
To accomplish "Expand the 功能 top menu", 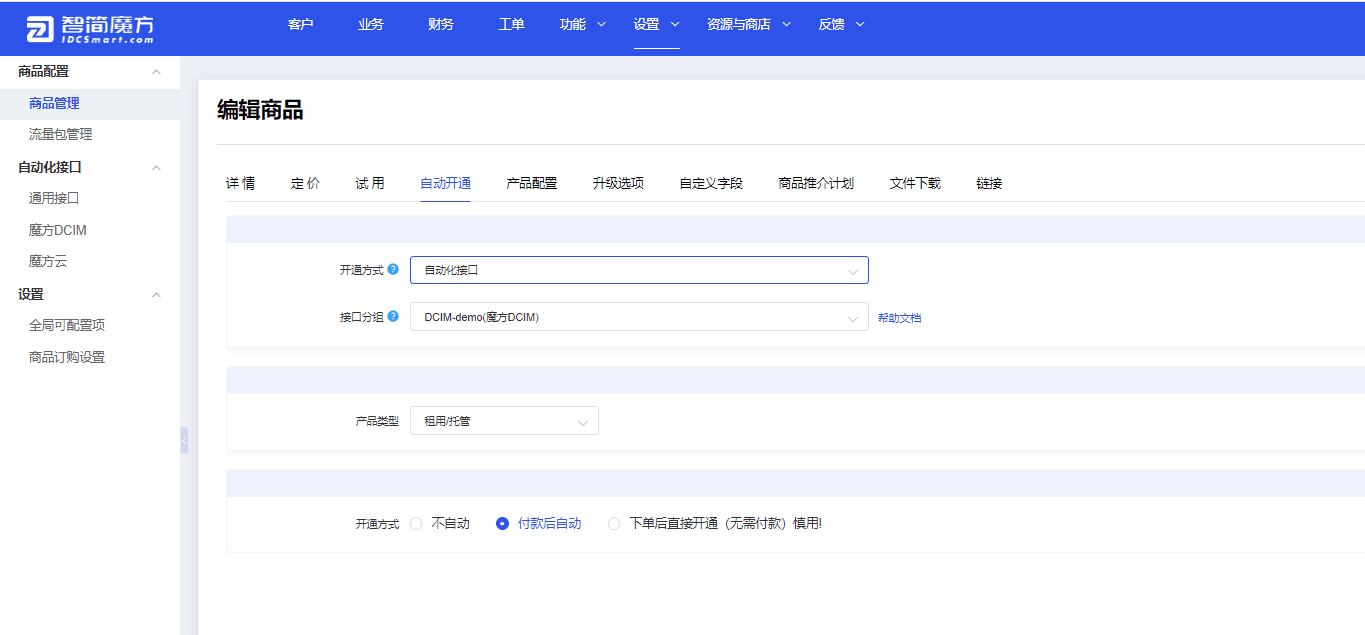I will click(583, 24).
